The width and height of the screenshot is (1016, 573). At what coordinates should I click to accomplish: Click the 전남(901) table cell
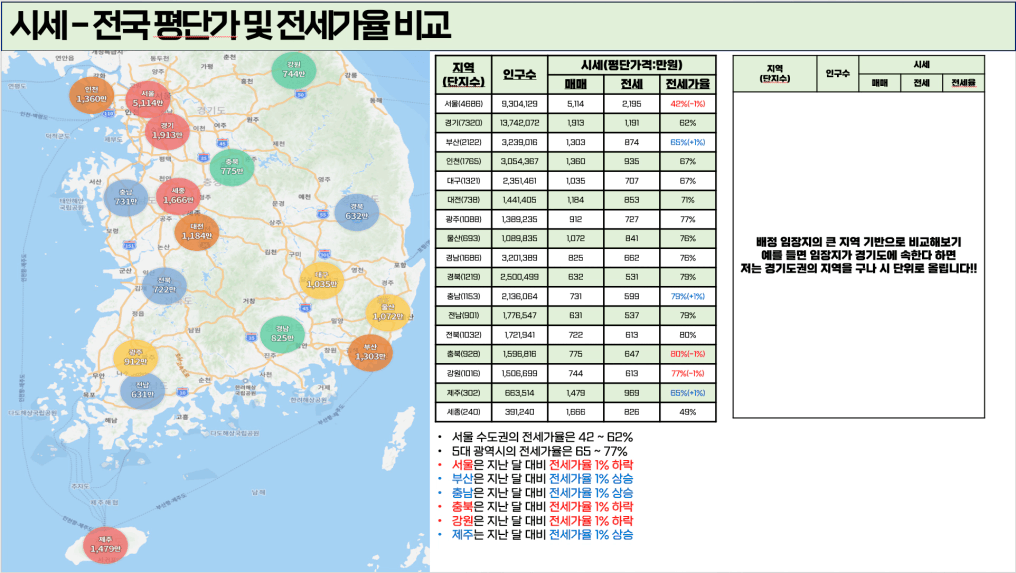click(x=463, y=316)
